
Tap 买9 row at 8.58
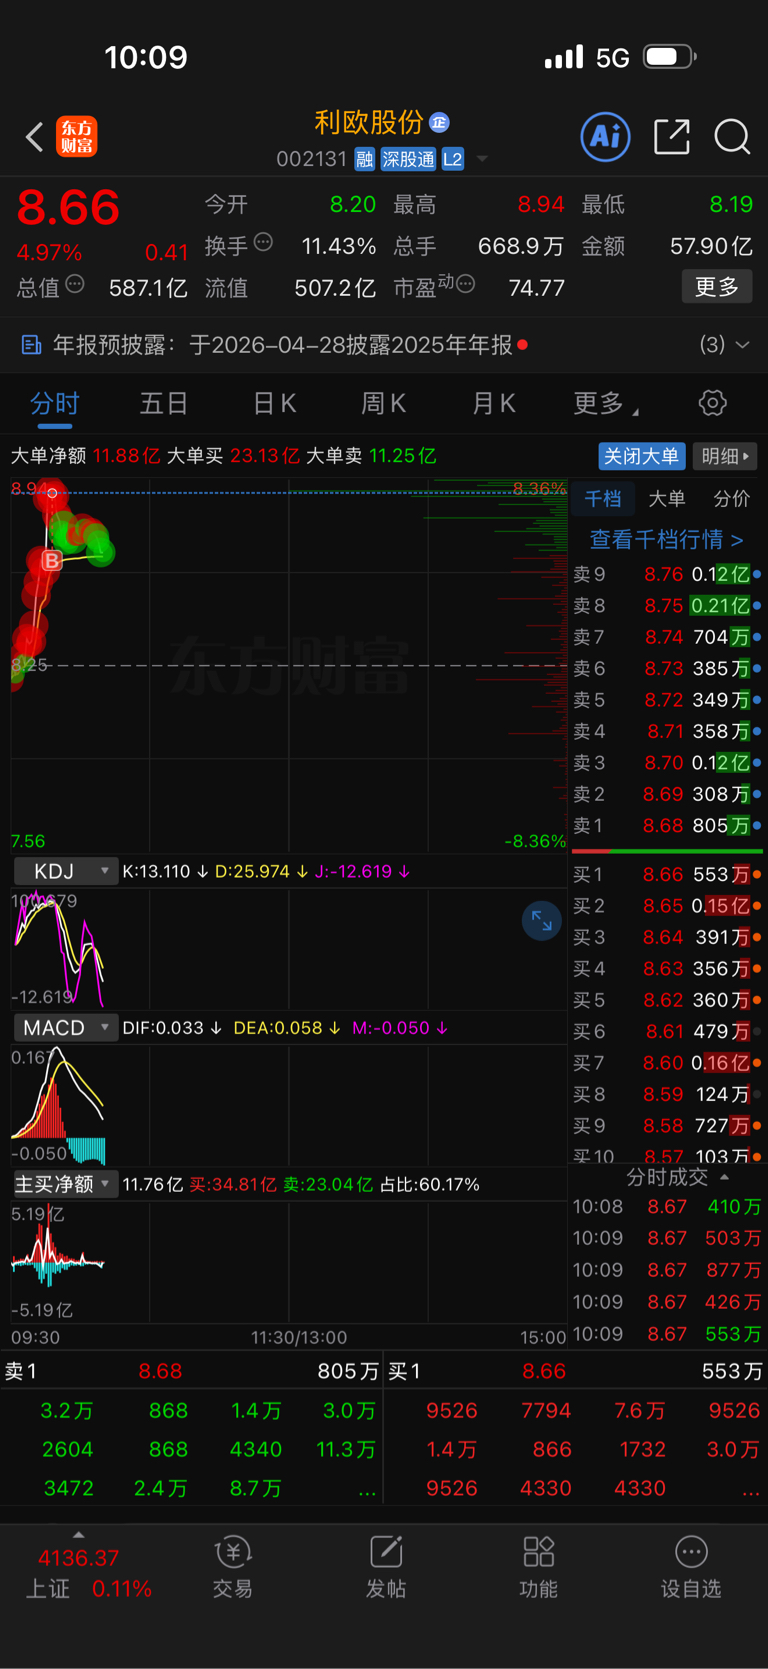pyautogui.click(x=667, y=1126)
